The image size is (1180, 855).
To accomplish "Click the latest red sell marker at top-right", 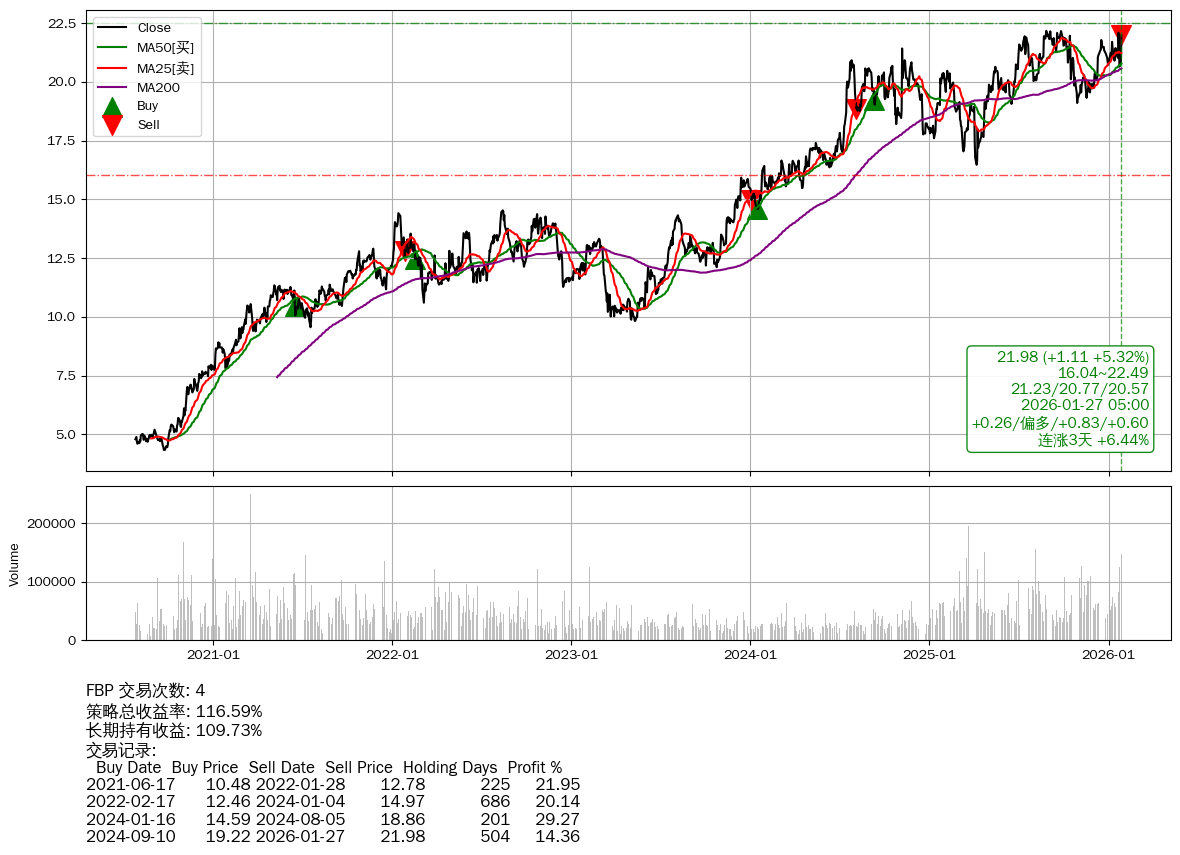I will point(1121,35).
